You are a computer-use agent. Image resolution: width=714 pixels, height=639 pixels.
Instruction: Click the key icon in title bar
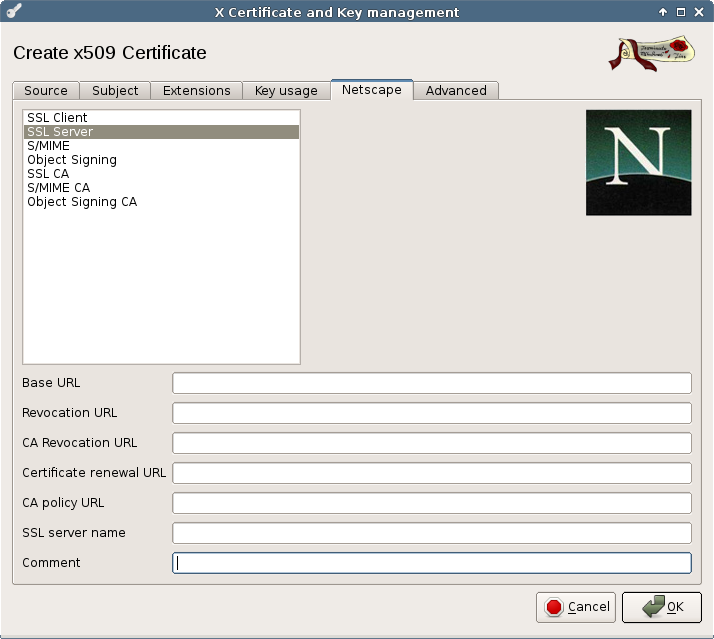click(14, 10)
